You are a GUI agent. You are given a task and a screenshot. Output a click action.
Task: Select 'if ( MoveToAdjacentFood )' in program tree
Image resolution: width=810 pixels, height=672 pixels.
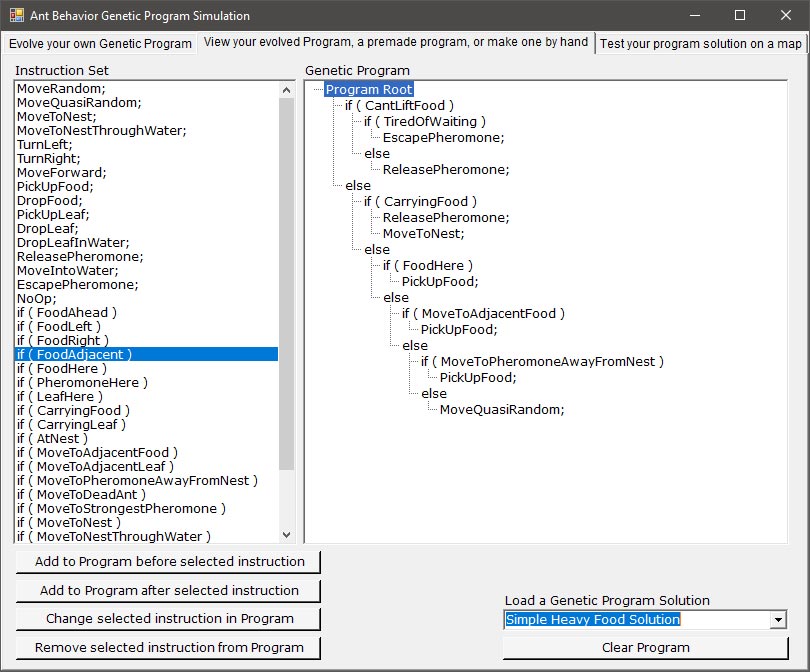pyautogui.click(x=483, y=314)
